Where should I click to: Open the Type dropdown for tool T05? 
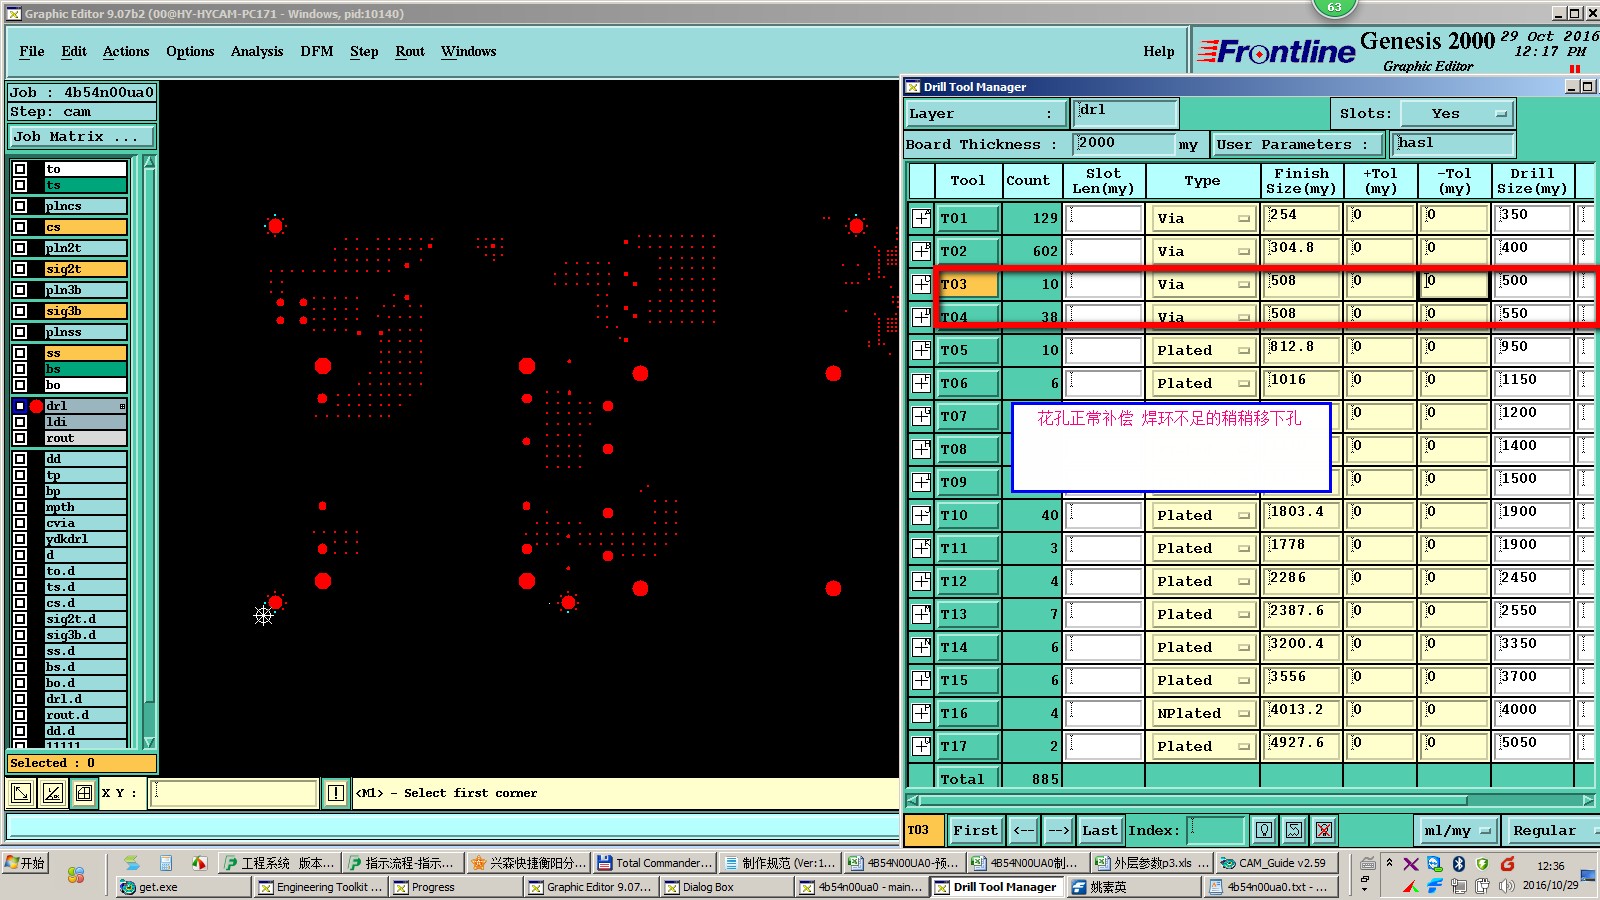point(1203,350)
